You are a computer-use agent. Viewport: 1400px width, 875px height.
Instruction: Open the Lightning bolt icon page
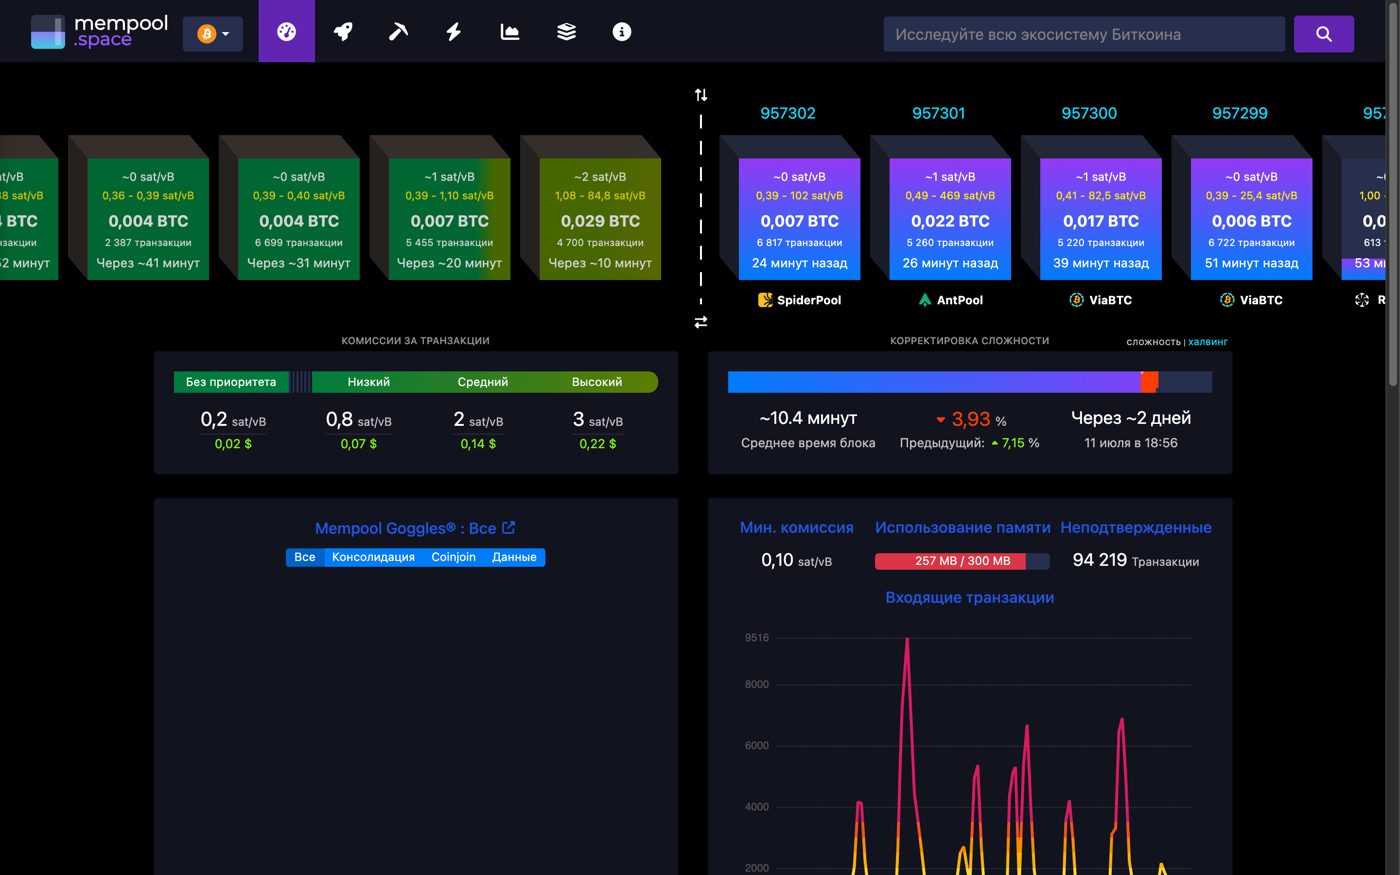[454, 32]
